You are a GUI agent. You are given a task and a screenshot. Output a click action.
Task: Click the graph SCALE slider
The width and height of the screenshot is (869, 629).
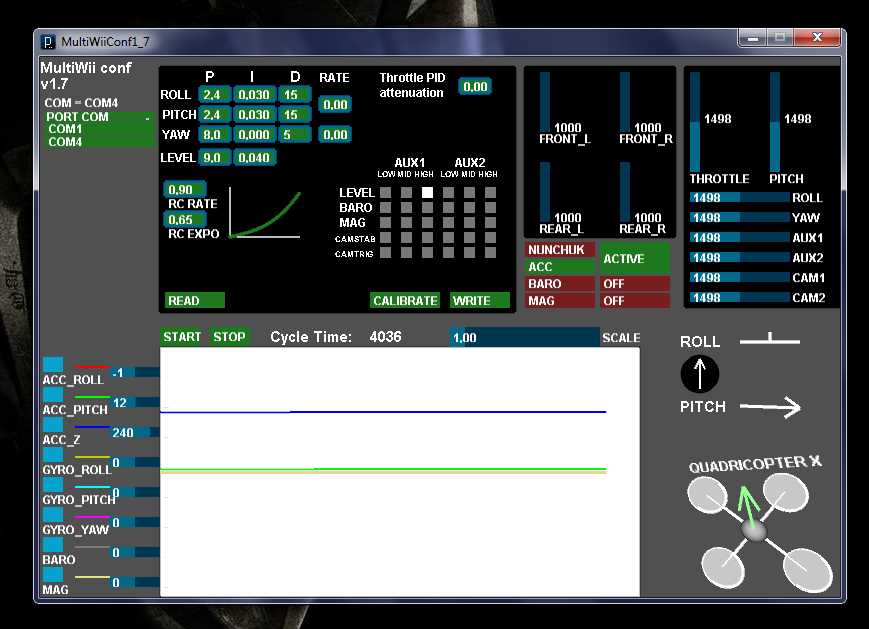point(525,337)
